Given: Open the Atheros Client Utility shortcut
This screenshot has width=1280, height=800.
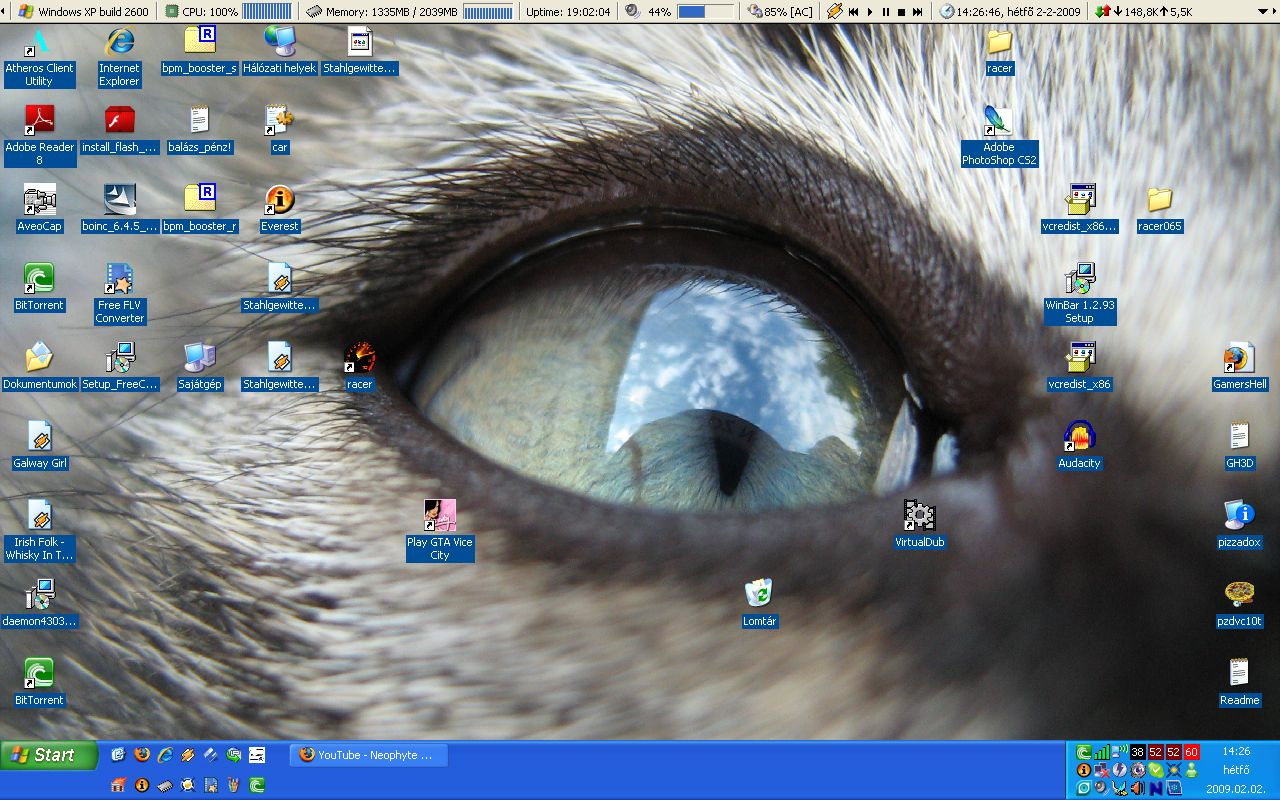Looking at the screenshot, I should click(39, 58).
